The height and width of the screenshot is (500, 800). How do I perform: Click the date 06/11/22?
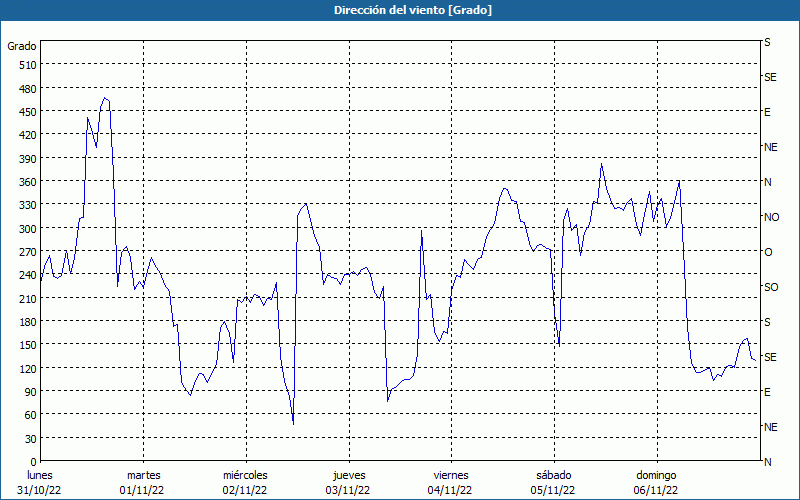point(656,490)
